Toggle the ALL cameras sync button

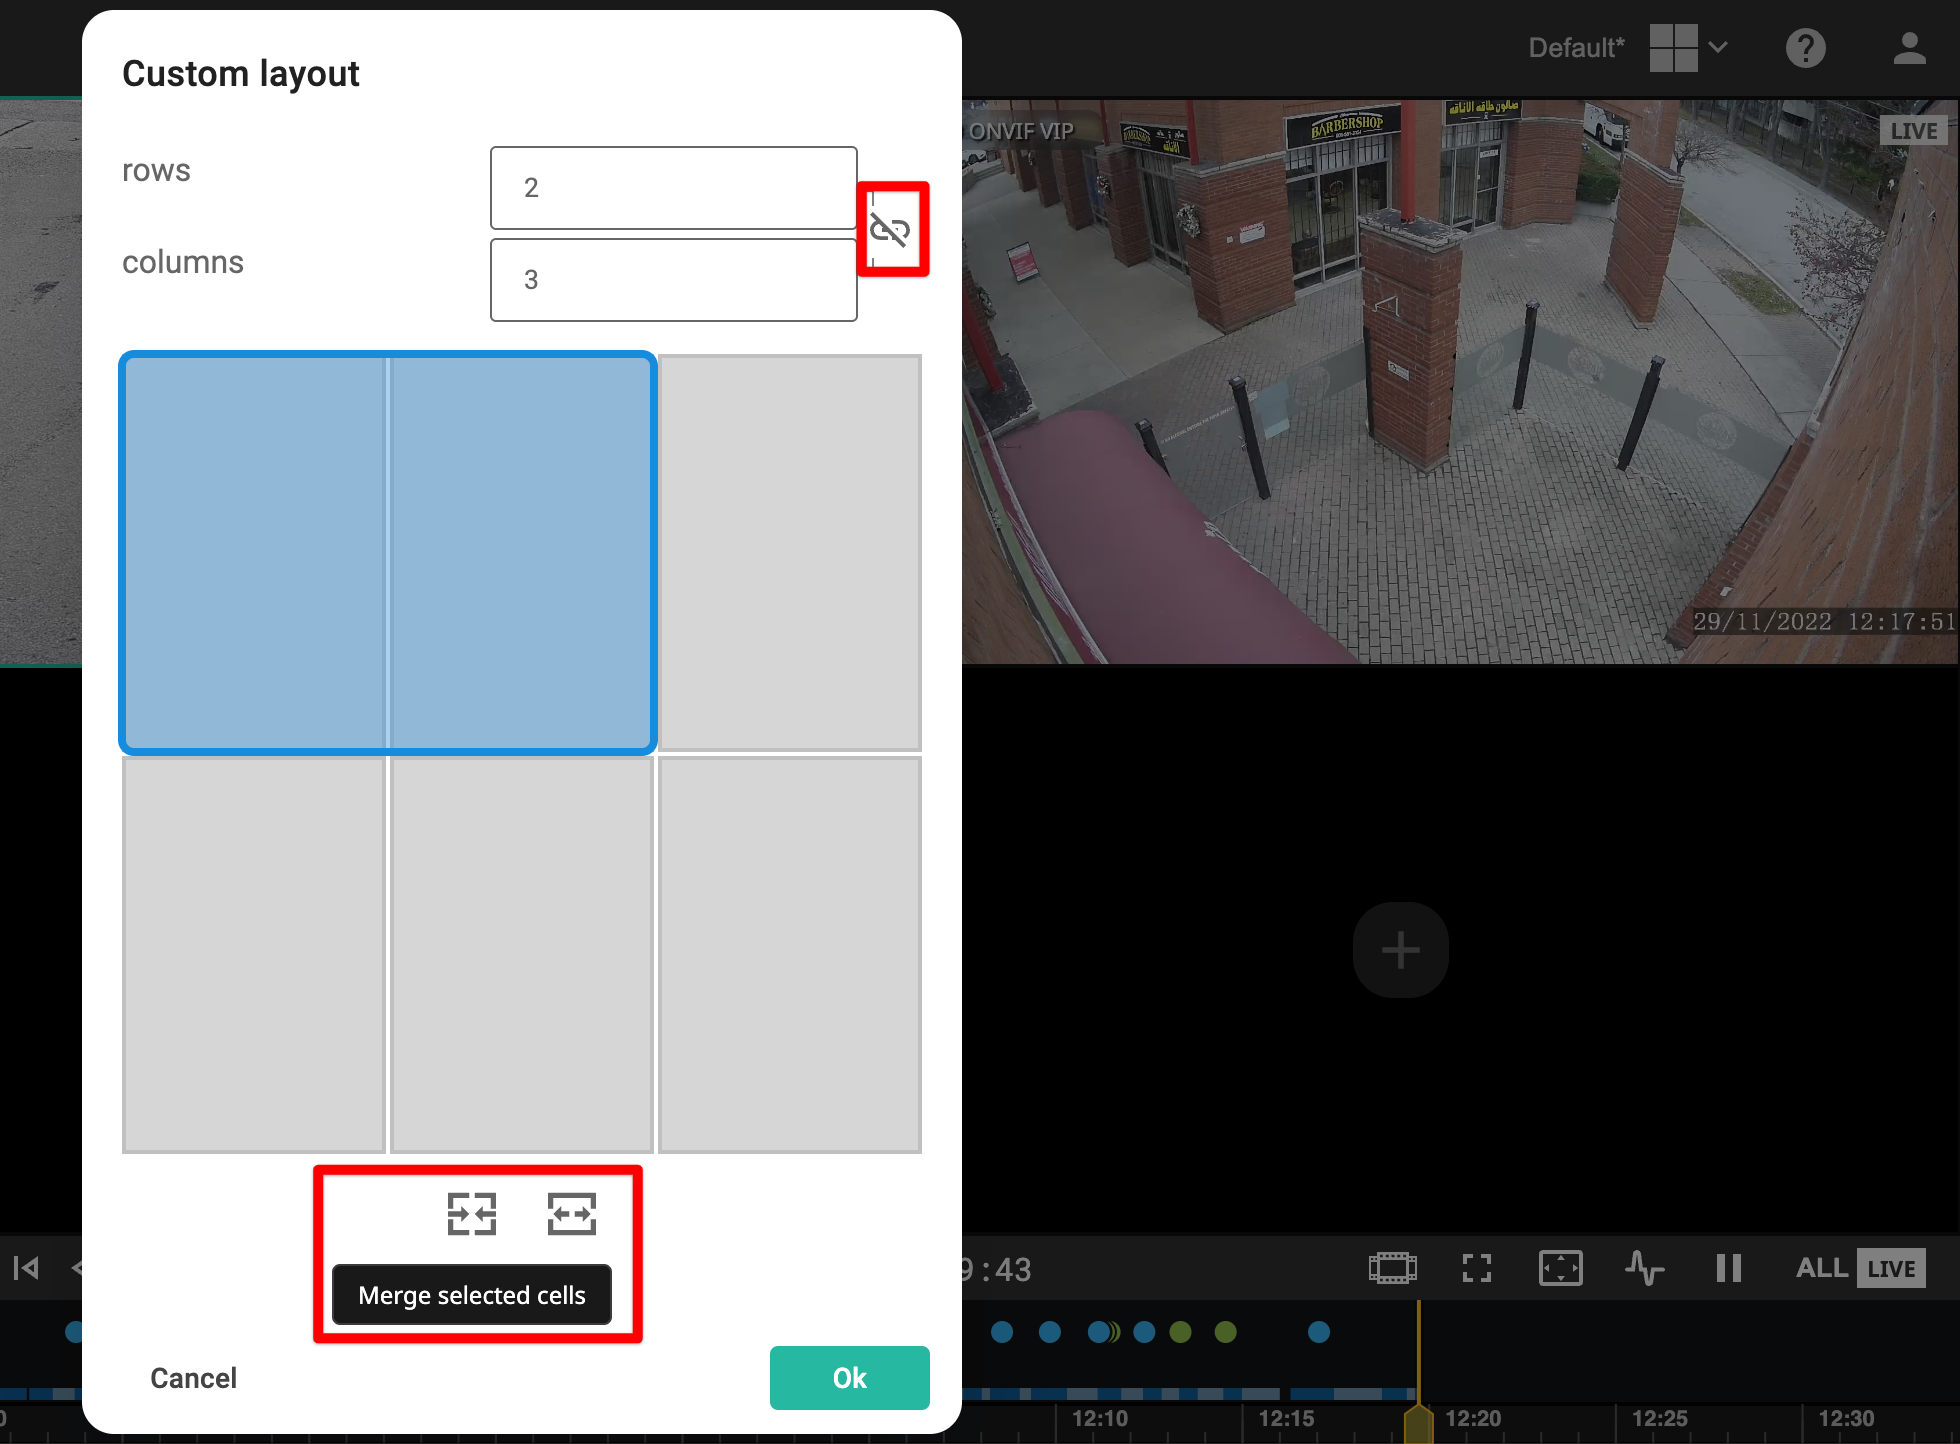(1821, 1268)
